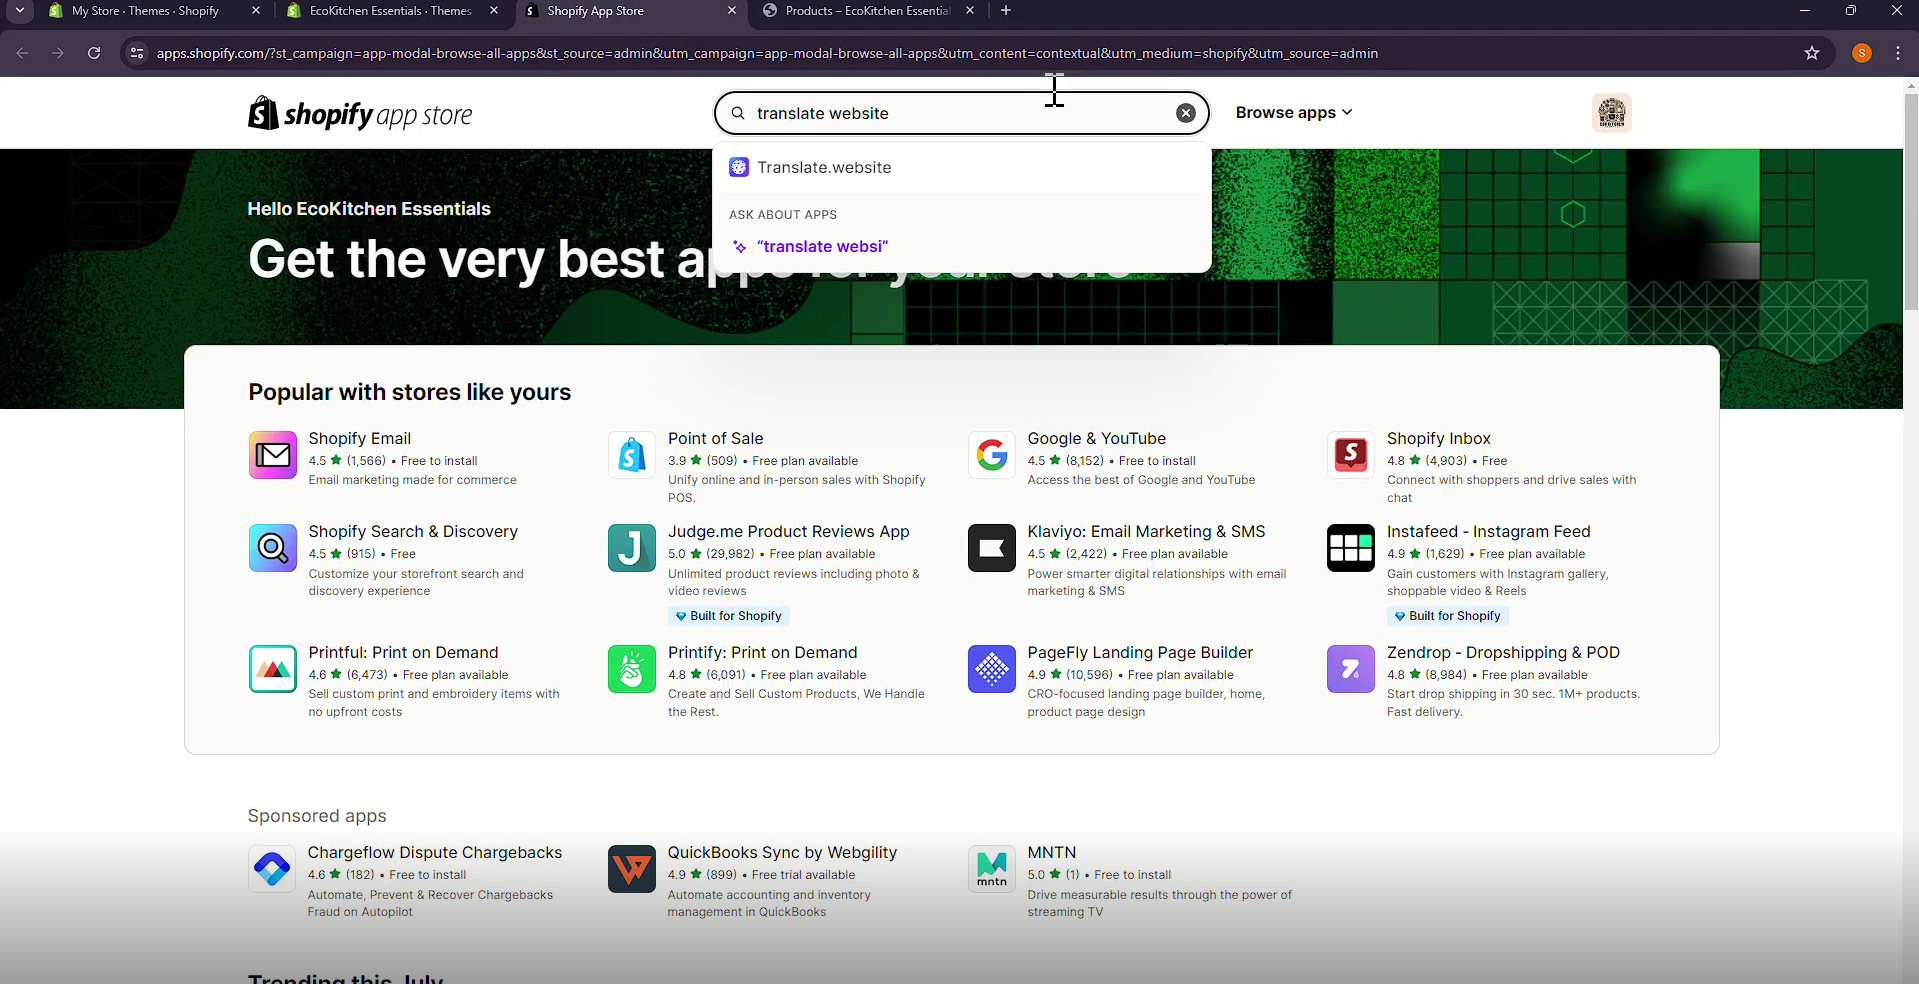The image size is (1919, 984).
Task: Open the Instafeed app icon
Action: click(1351, 548)
